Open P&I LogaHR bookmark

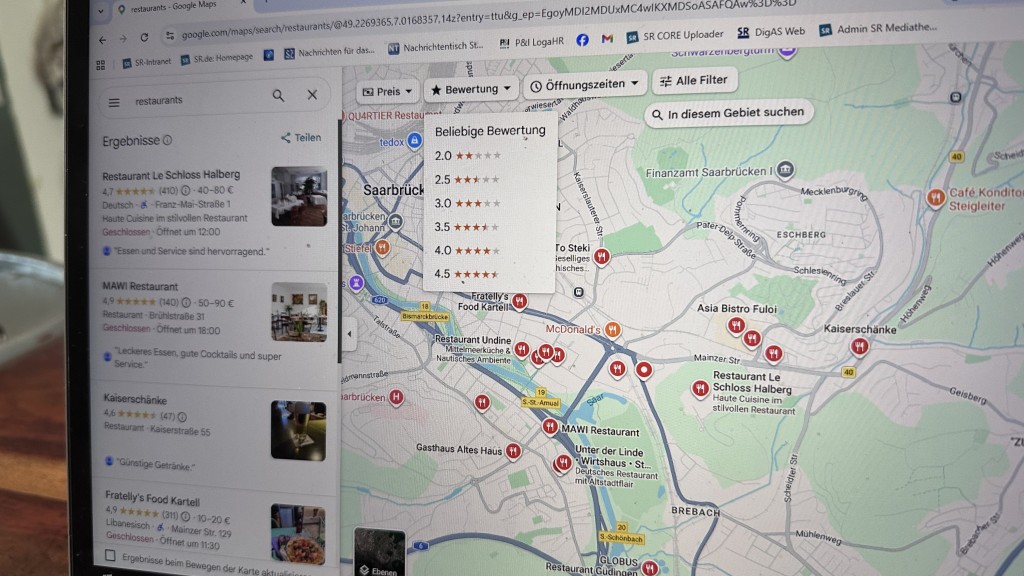[x=532, y=42]
